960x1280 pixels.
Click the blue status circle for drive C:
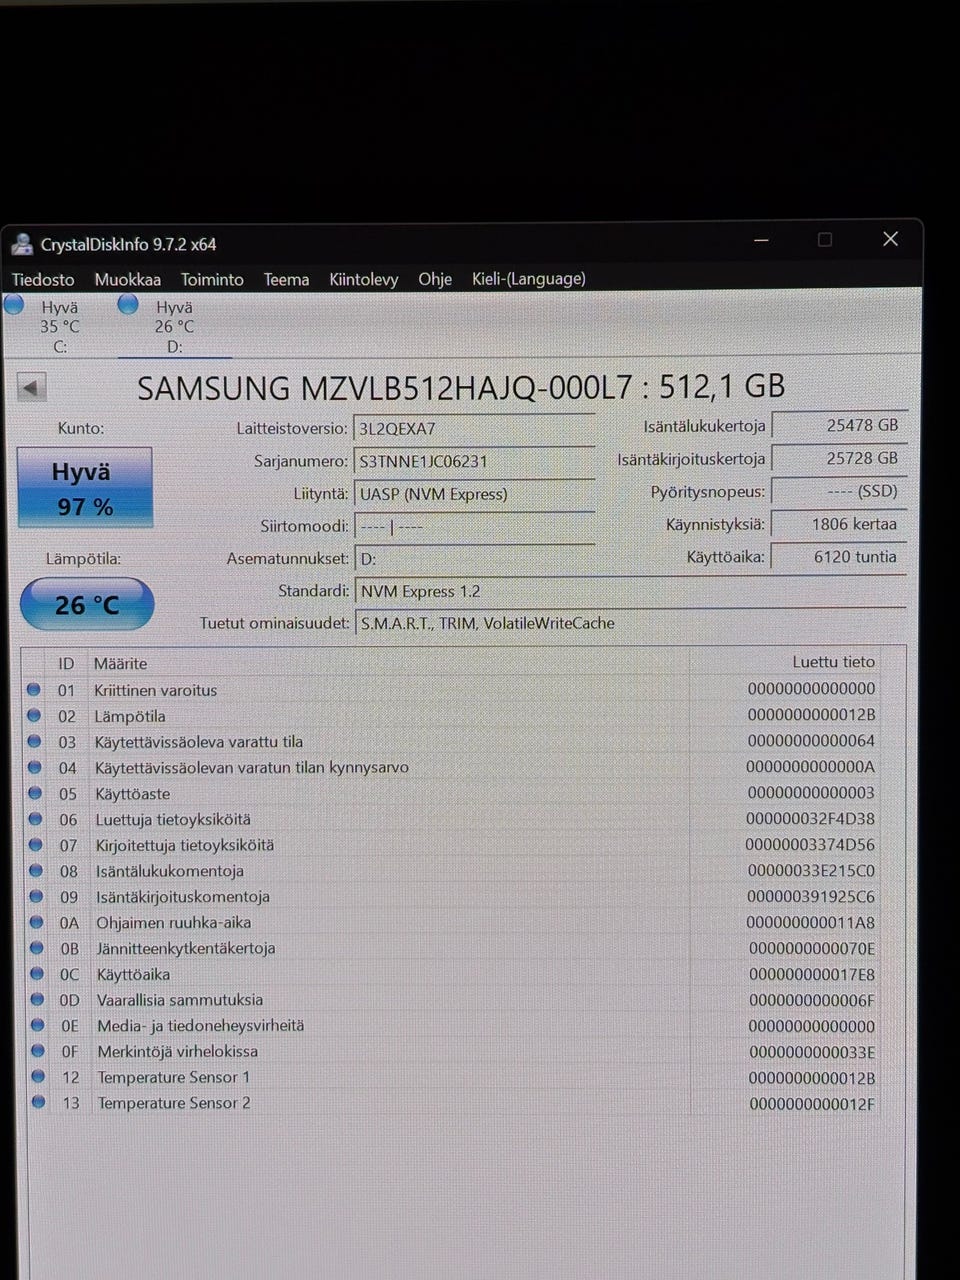coord(14,305)
